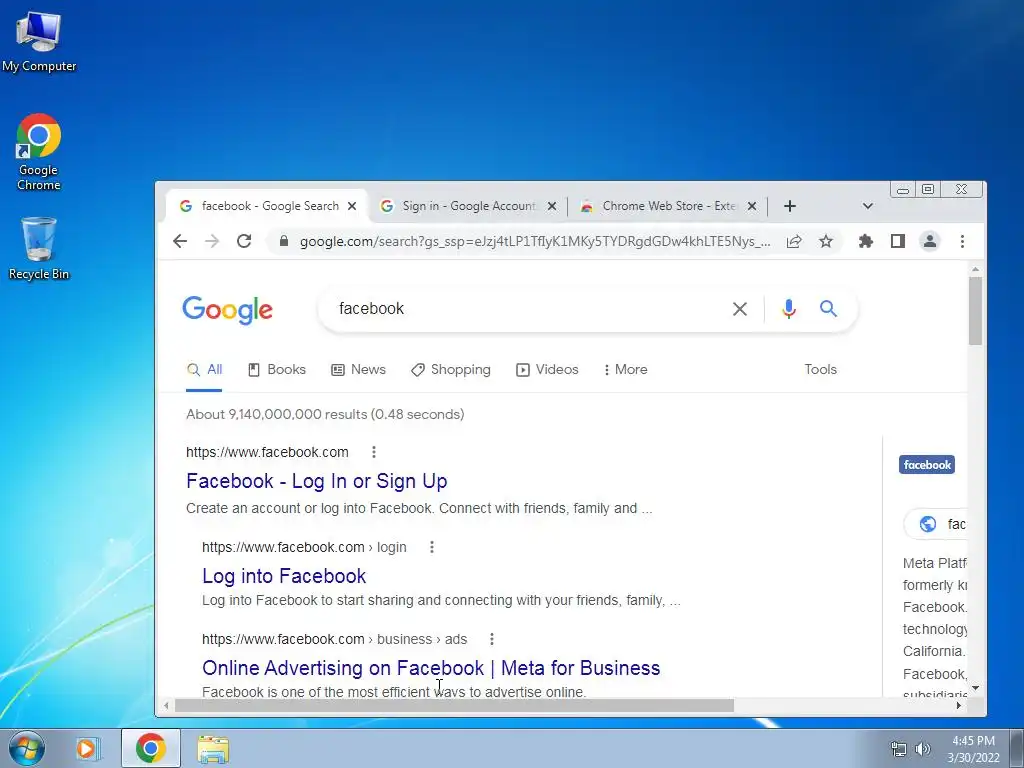The width and height of the screenshot is (1024, 768).
Task: Switch to the Chrome Web Store tab
Action: click(667, 206)
